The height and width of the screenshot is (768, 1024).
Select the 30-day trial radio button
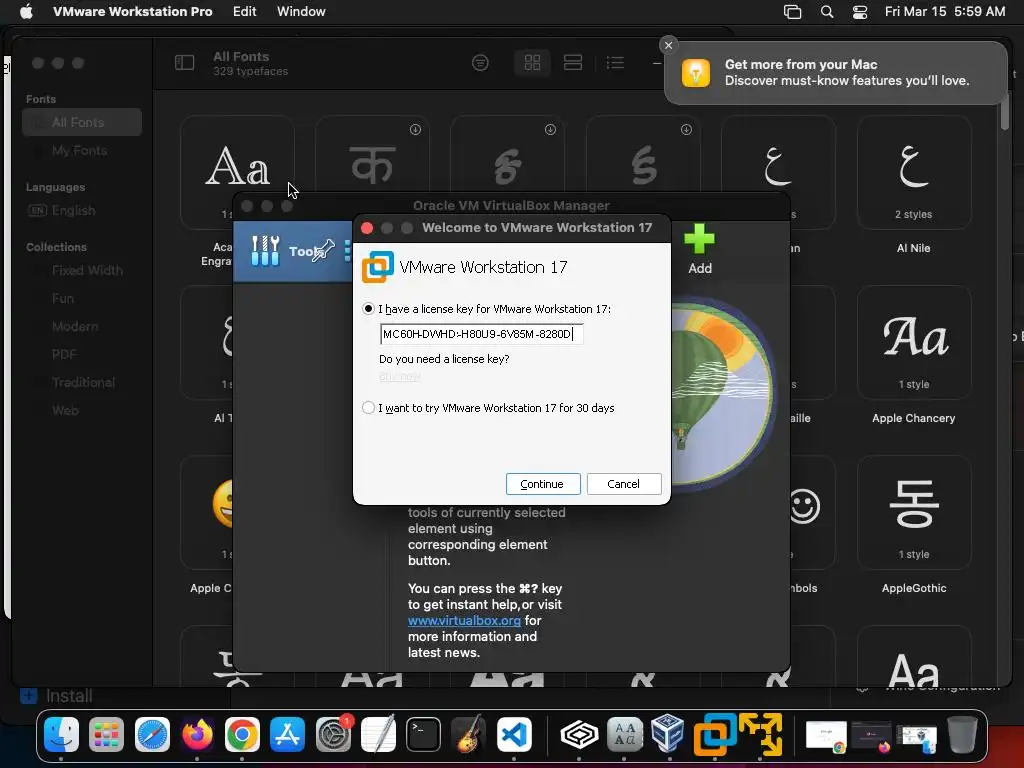[x=368, y=408]
